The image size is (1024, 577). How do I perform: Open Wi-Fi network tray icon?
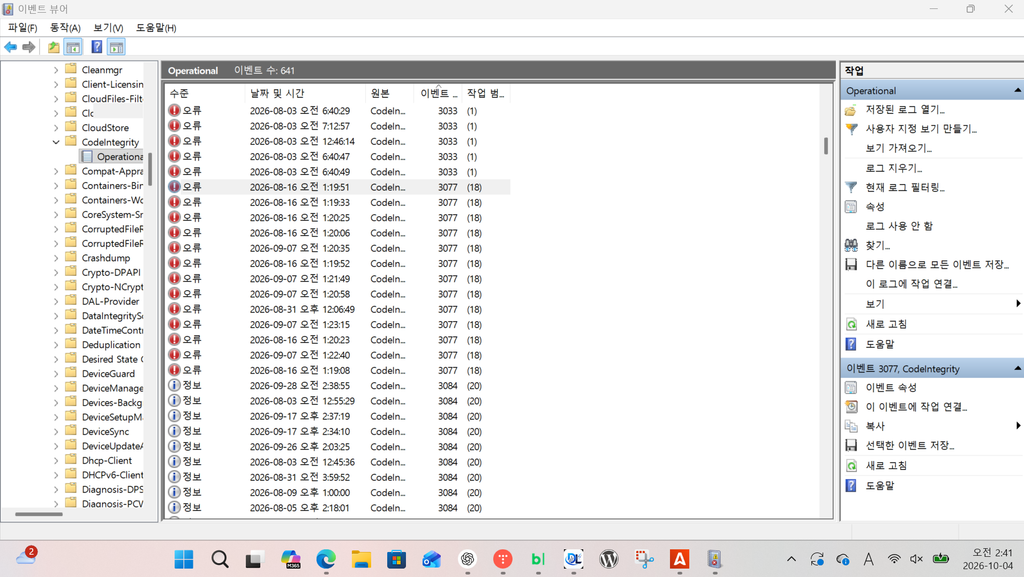pyautogui.click(x=894, y=559)
